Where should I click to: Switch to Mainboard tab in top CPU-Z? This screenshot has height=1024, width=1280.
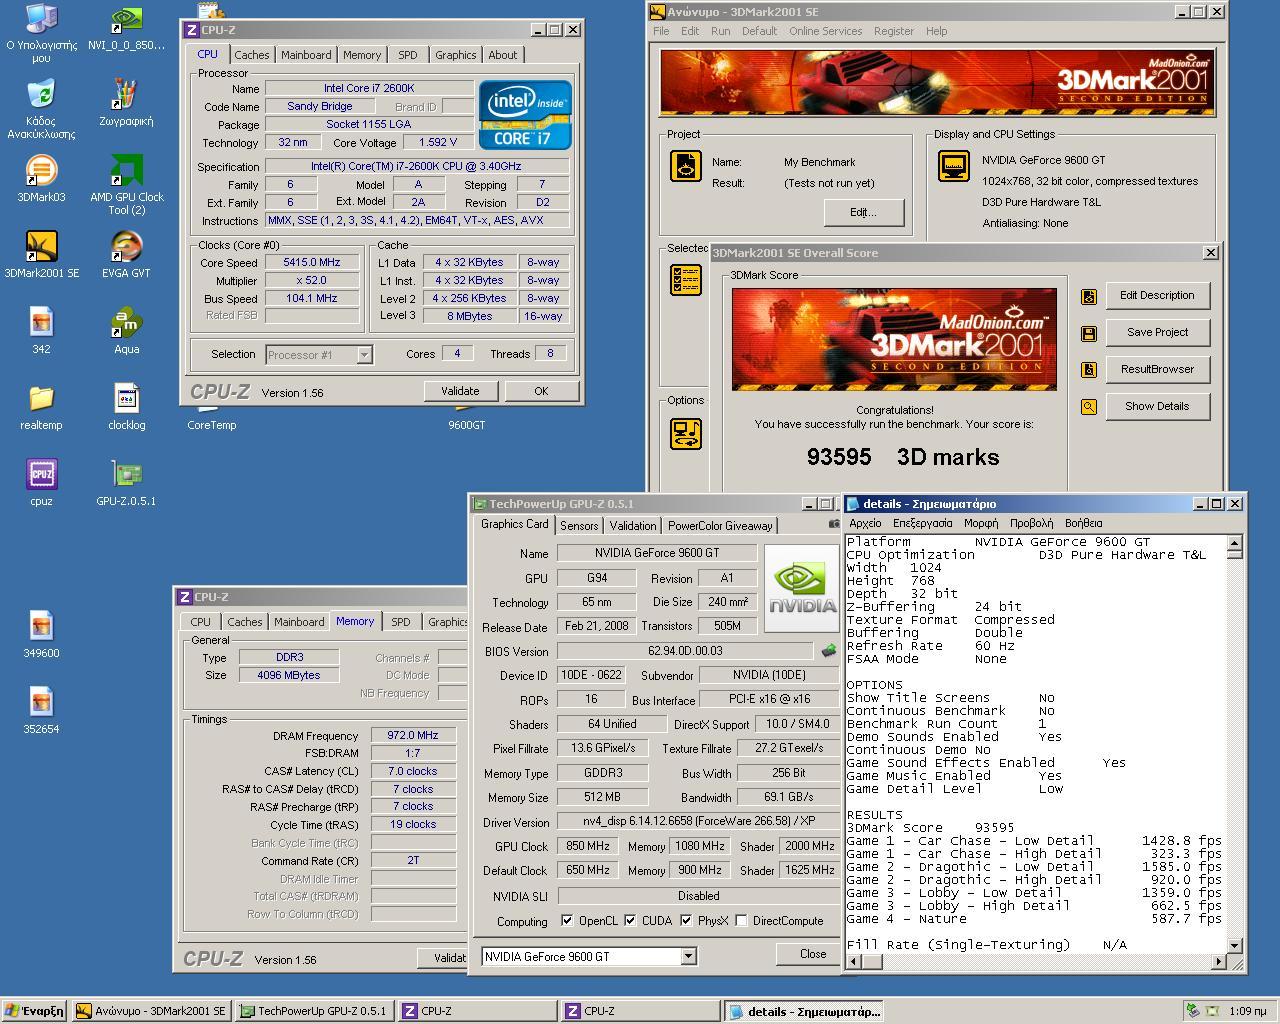306,55
